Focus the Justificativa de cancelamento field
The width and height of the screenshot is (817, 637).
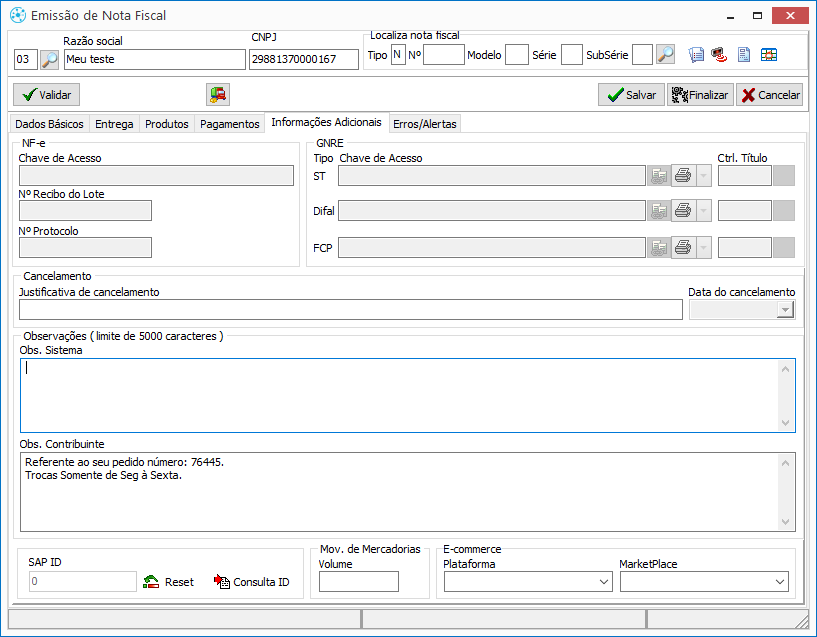point(351,310)
